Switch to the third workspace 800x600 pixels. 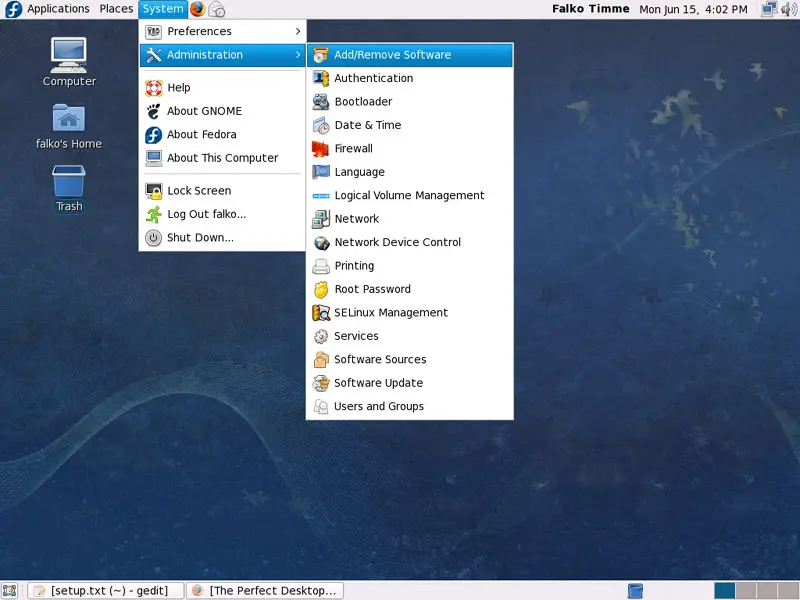[767, 590]
